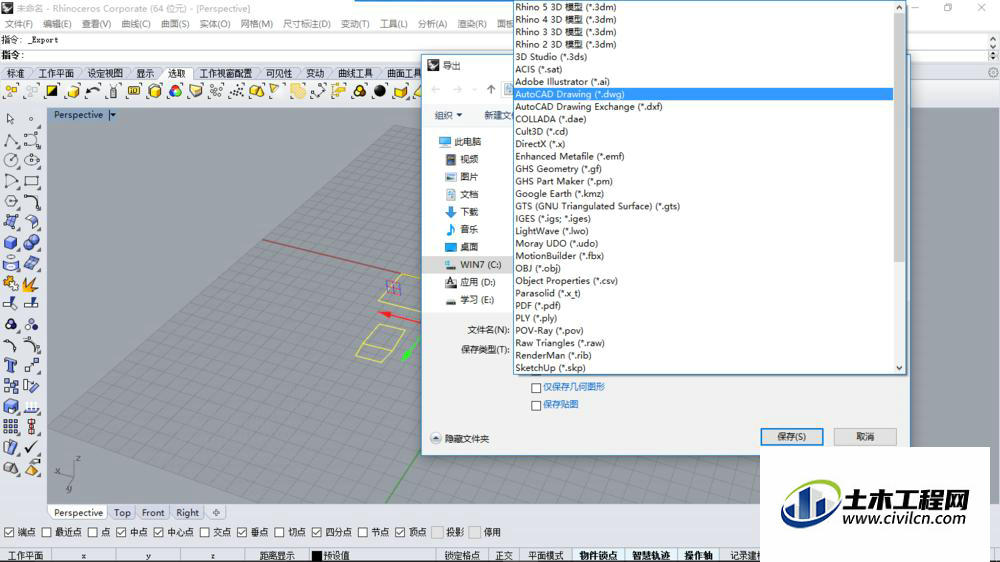This screenshot has height=562, width=1000.
Task: Toggle 锁定格点 in status bar
Action: [x=462, y=556]
